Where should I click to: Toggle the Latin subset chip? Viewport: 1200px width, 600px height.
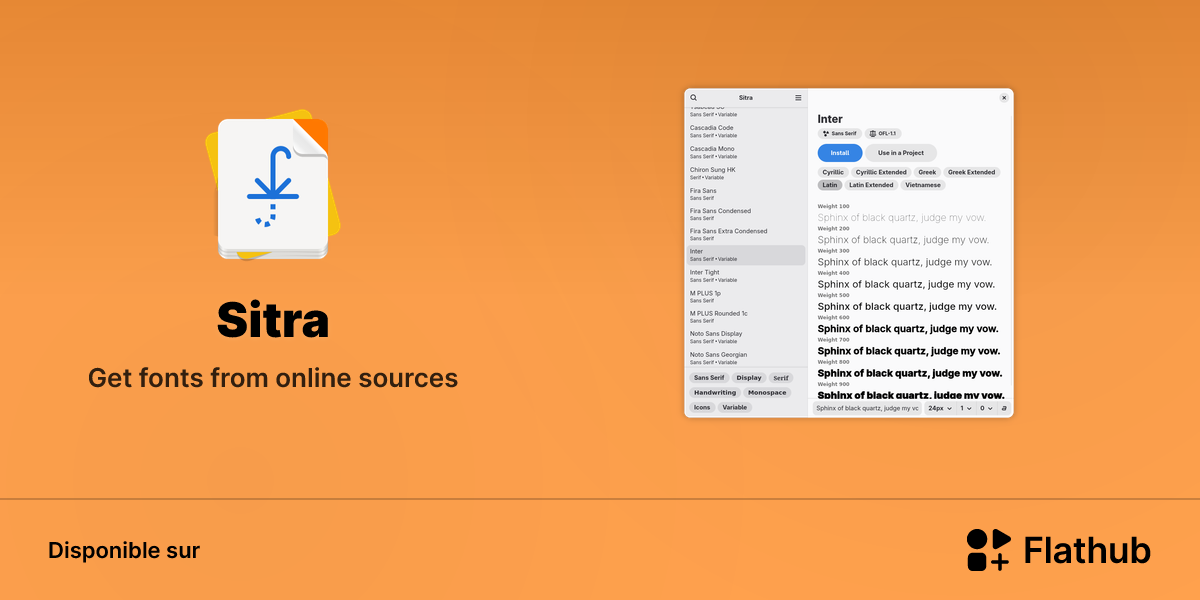(x=830, y=185)
